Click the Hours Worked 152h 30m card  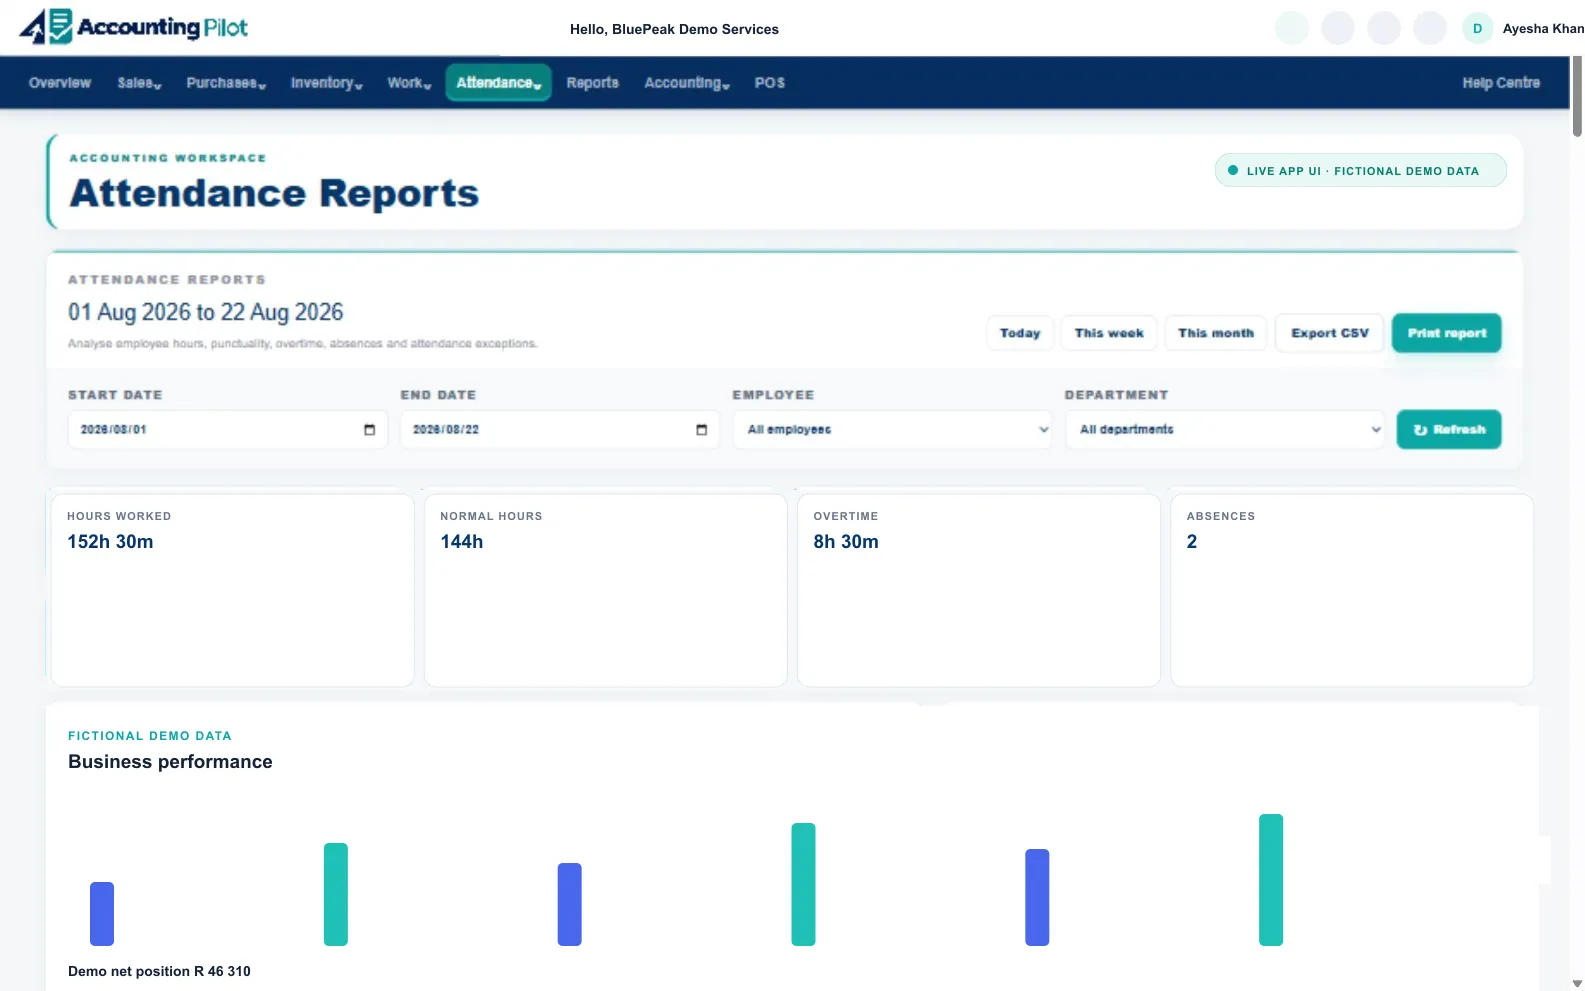232,590
